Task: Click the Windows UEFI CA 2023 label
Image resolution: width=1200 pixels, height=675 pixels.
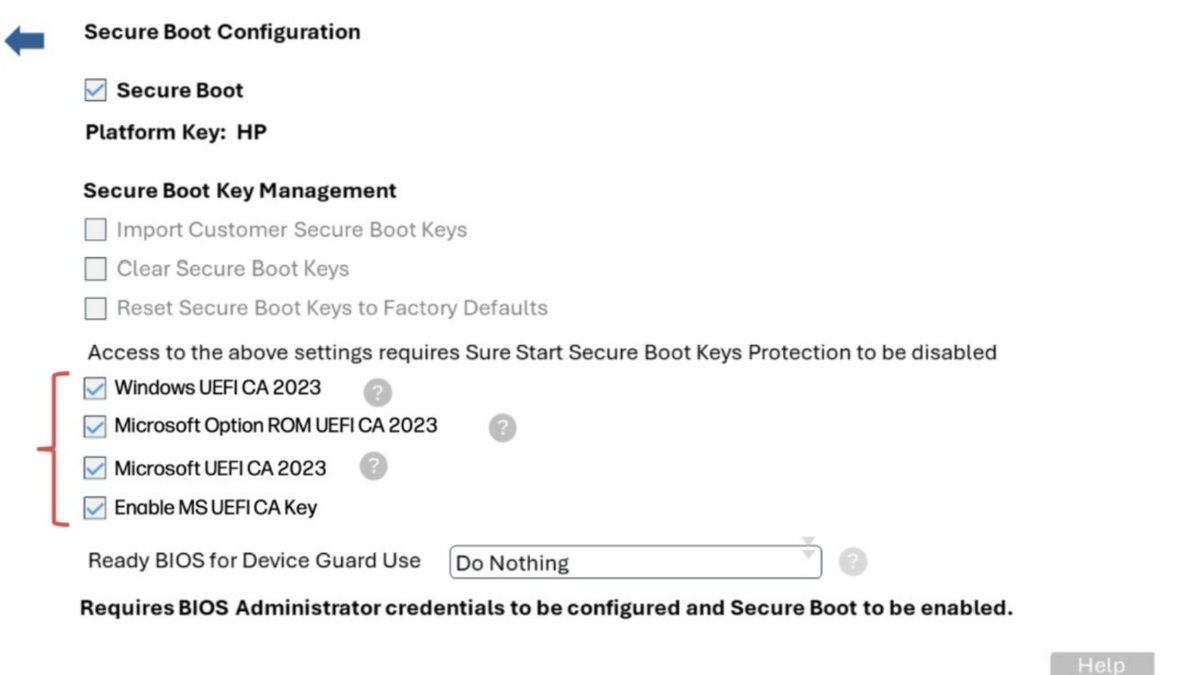Action: click(218, 387)
